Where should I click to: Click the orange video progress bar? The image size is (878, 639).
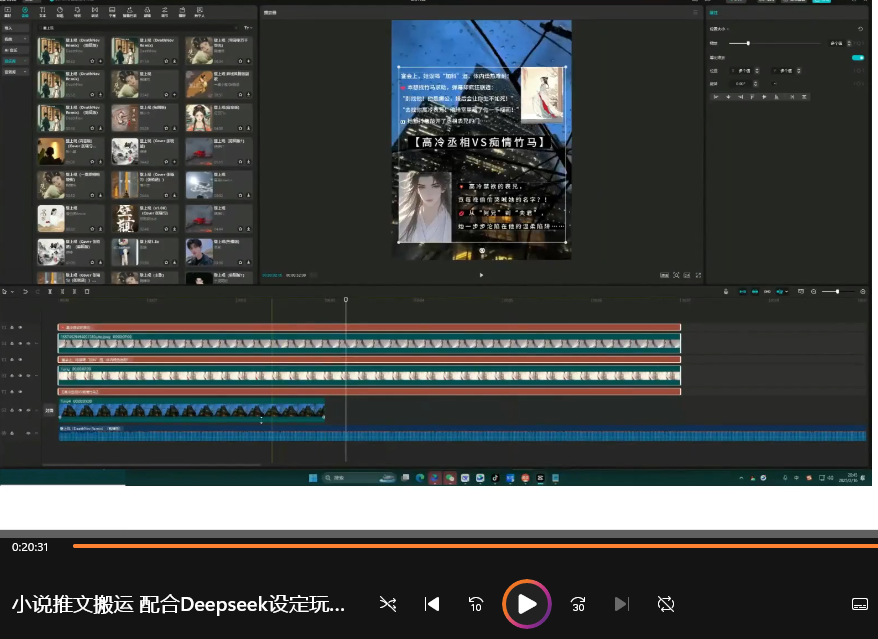[x=475, y=545]
